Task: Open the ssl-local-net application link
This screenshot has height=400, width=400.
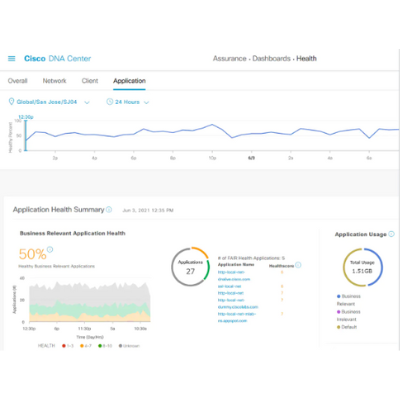Action: (229, 286)
